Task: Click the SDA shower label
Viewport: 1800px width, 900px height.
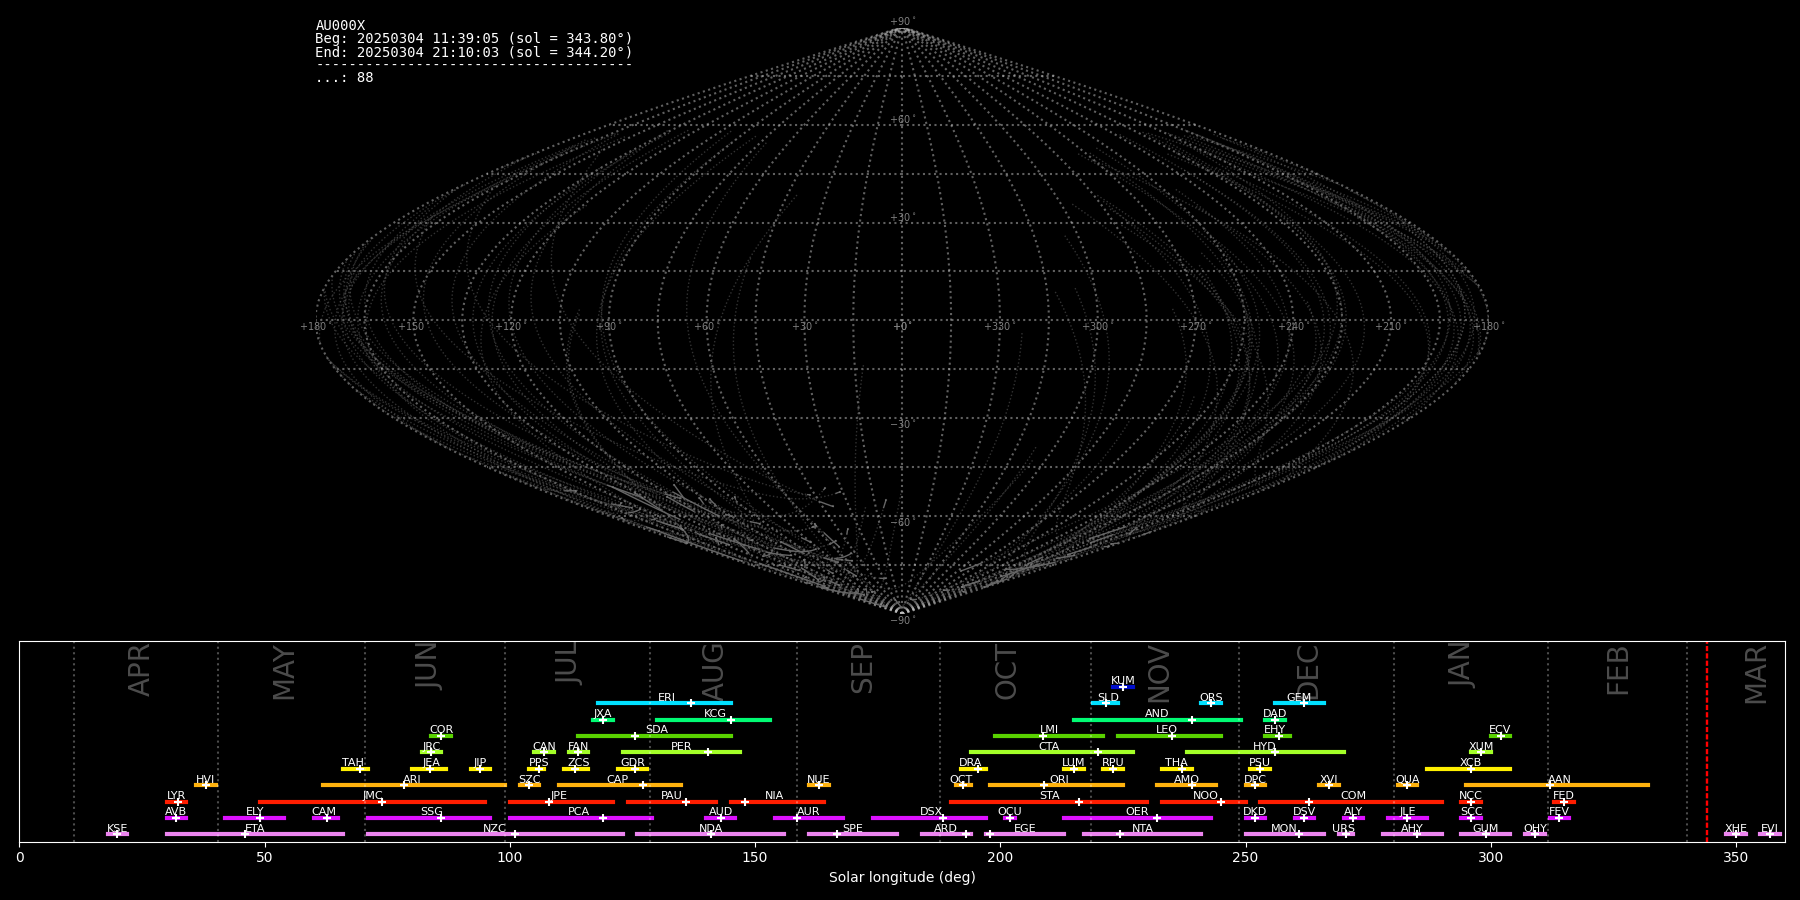Action: click(656, 730)
